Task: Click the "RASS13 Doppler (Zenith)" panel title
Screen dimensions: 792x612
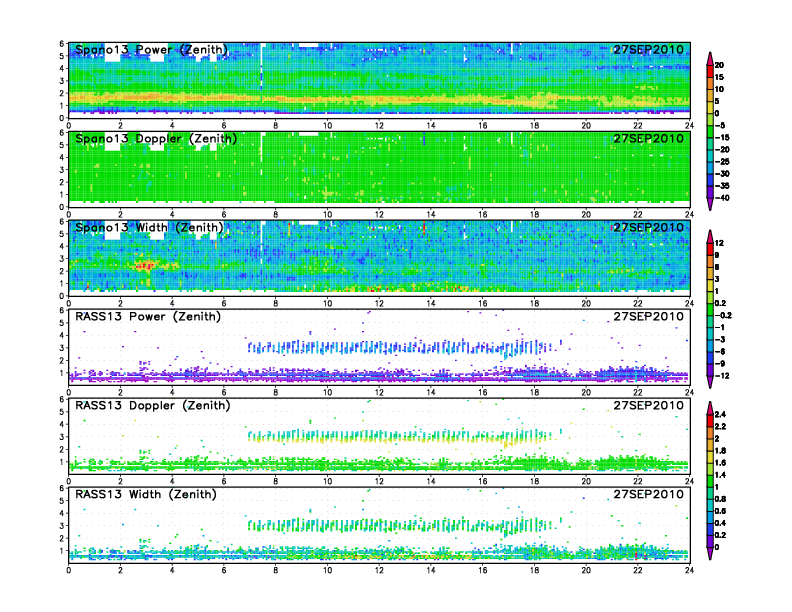Action: tap(153, 405)
